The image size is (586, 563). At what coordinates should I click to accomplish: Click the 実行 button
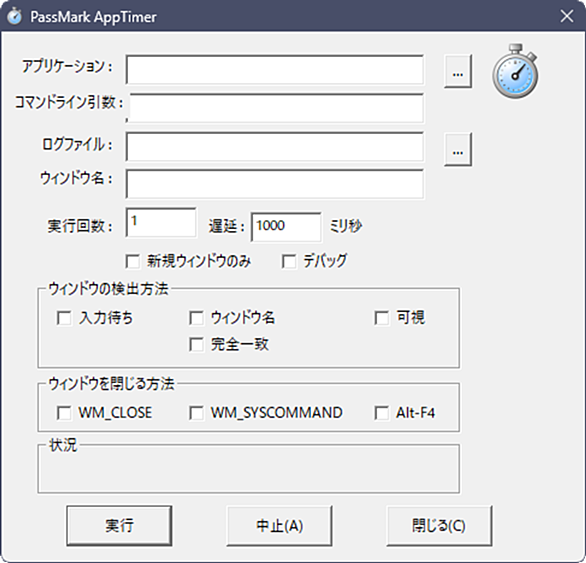119,526
